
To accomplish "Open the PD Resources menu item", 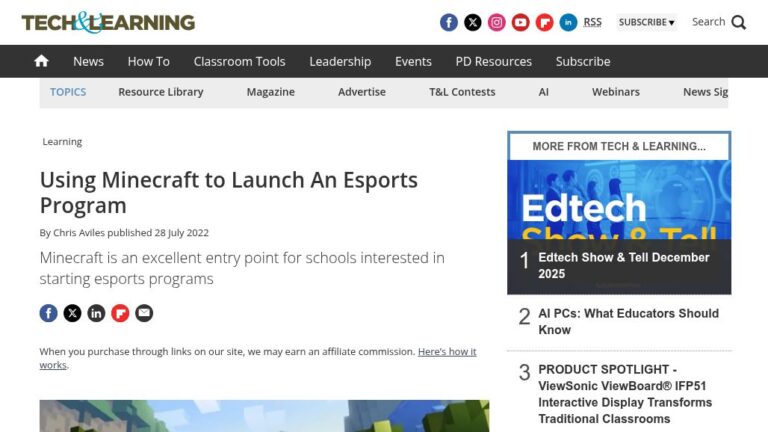I will [x=494, y=61].
